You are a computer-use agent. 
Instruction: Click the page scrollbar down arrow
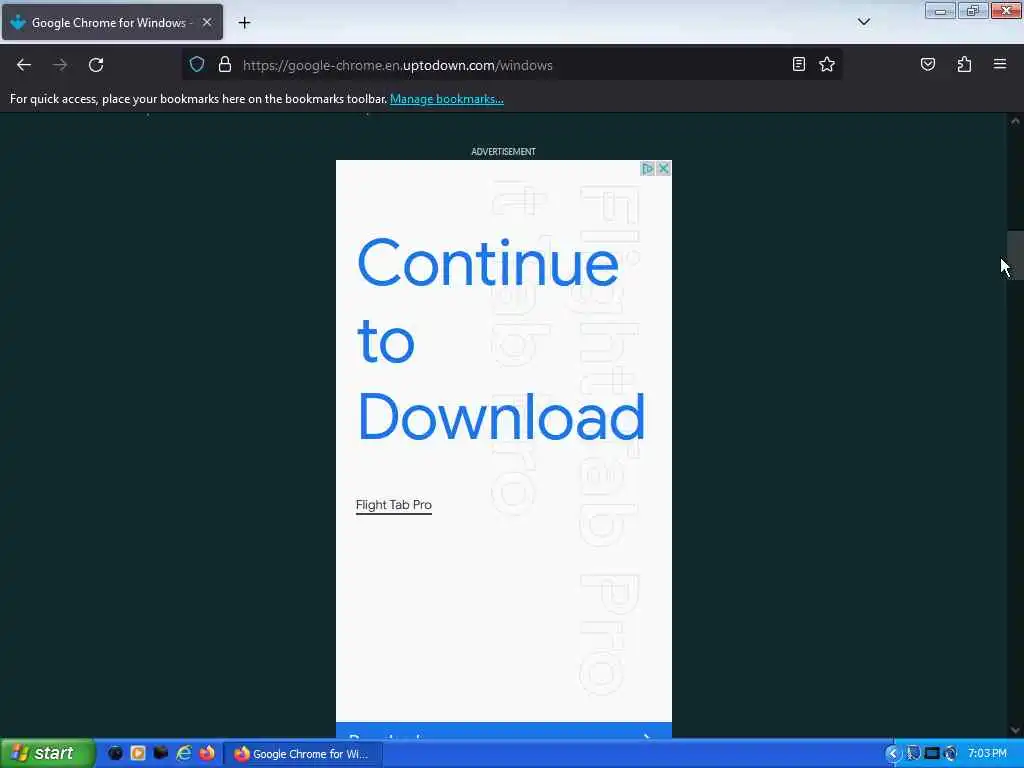[x=1015, y=730]
